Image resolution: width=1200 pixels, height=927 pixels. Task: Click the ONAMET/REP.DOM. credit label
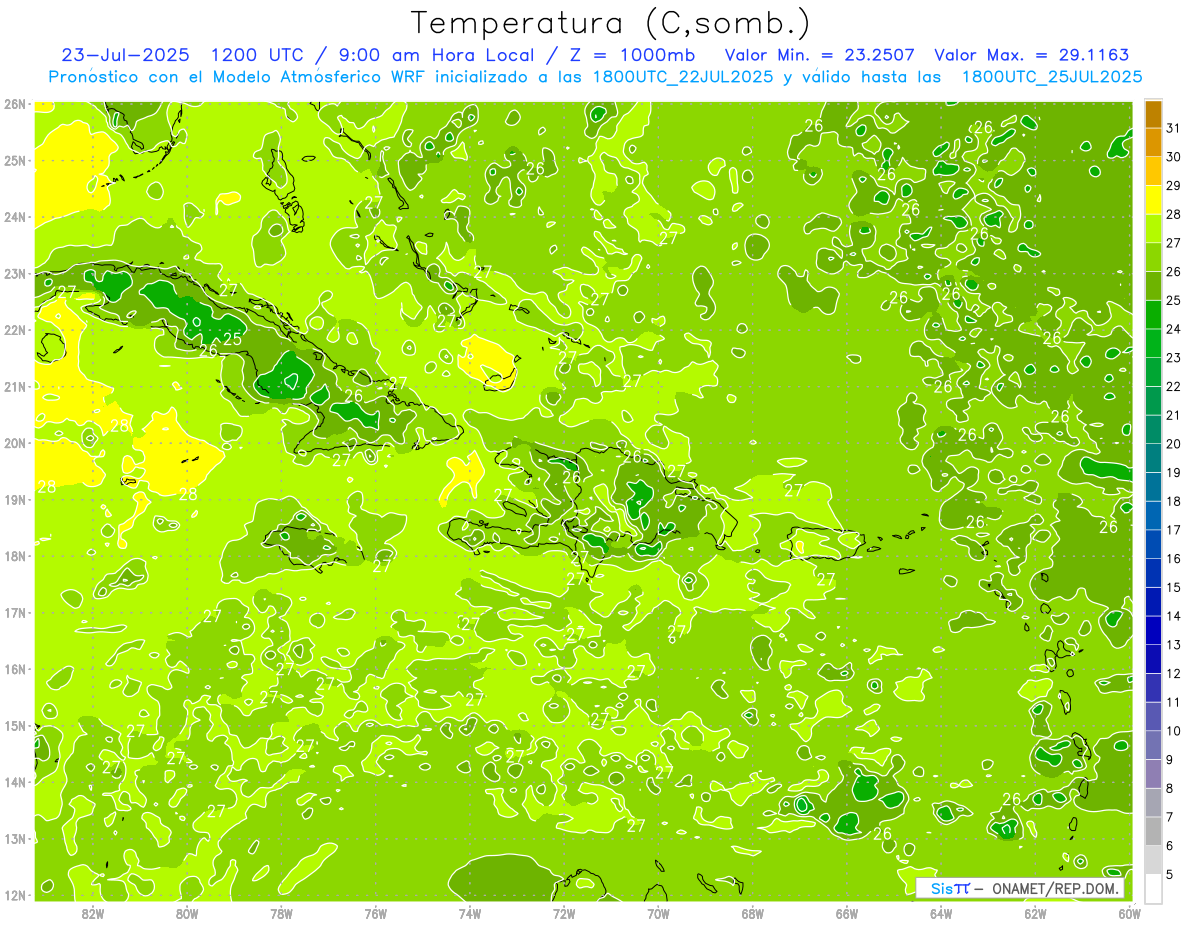click(x=1057, y=889)
